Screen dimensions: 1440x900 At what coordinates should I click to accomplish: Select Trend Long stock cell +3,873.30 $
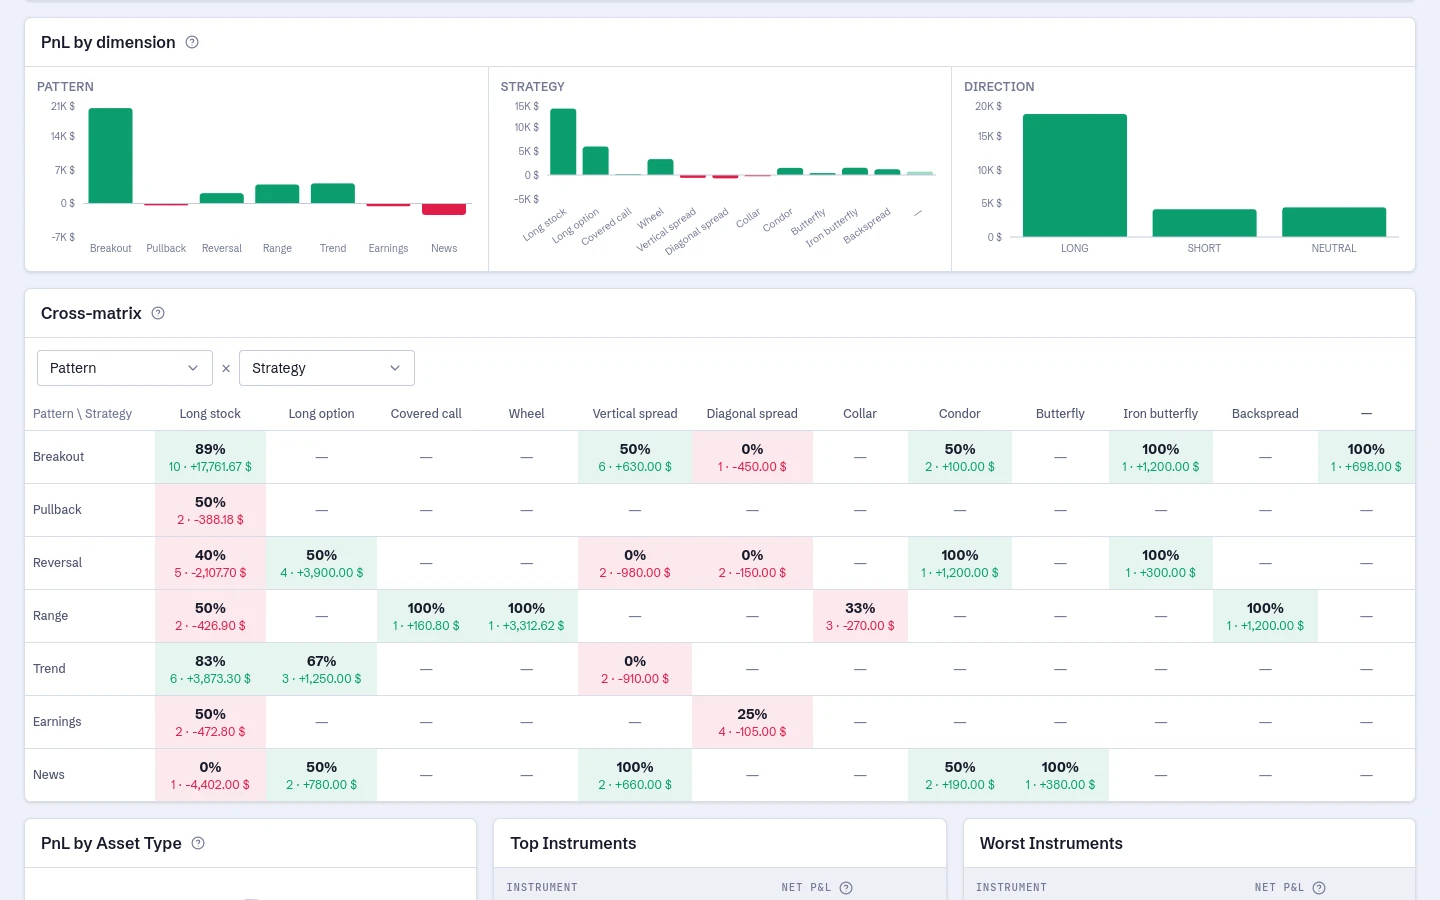(210, 669)
